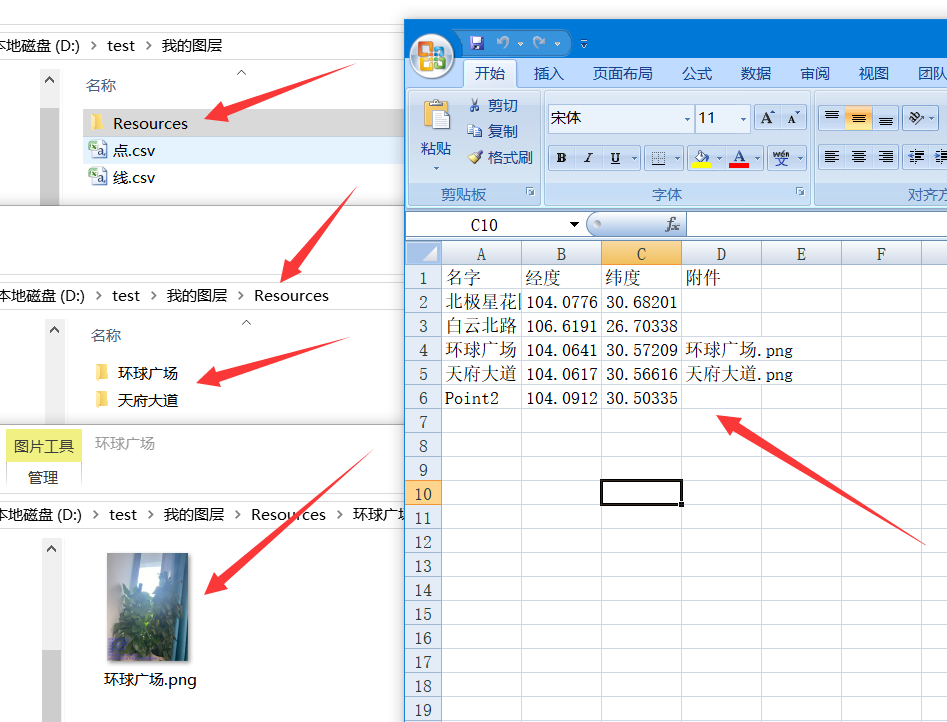Open the font name dropdown (宋体)

[x=687, y=118]
